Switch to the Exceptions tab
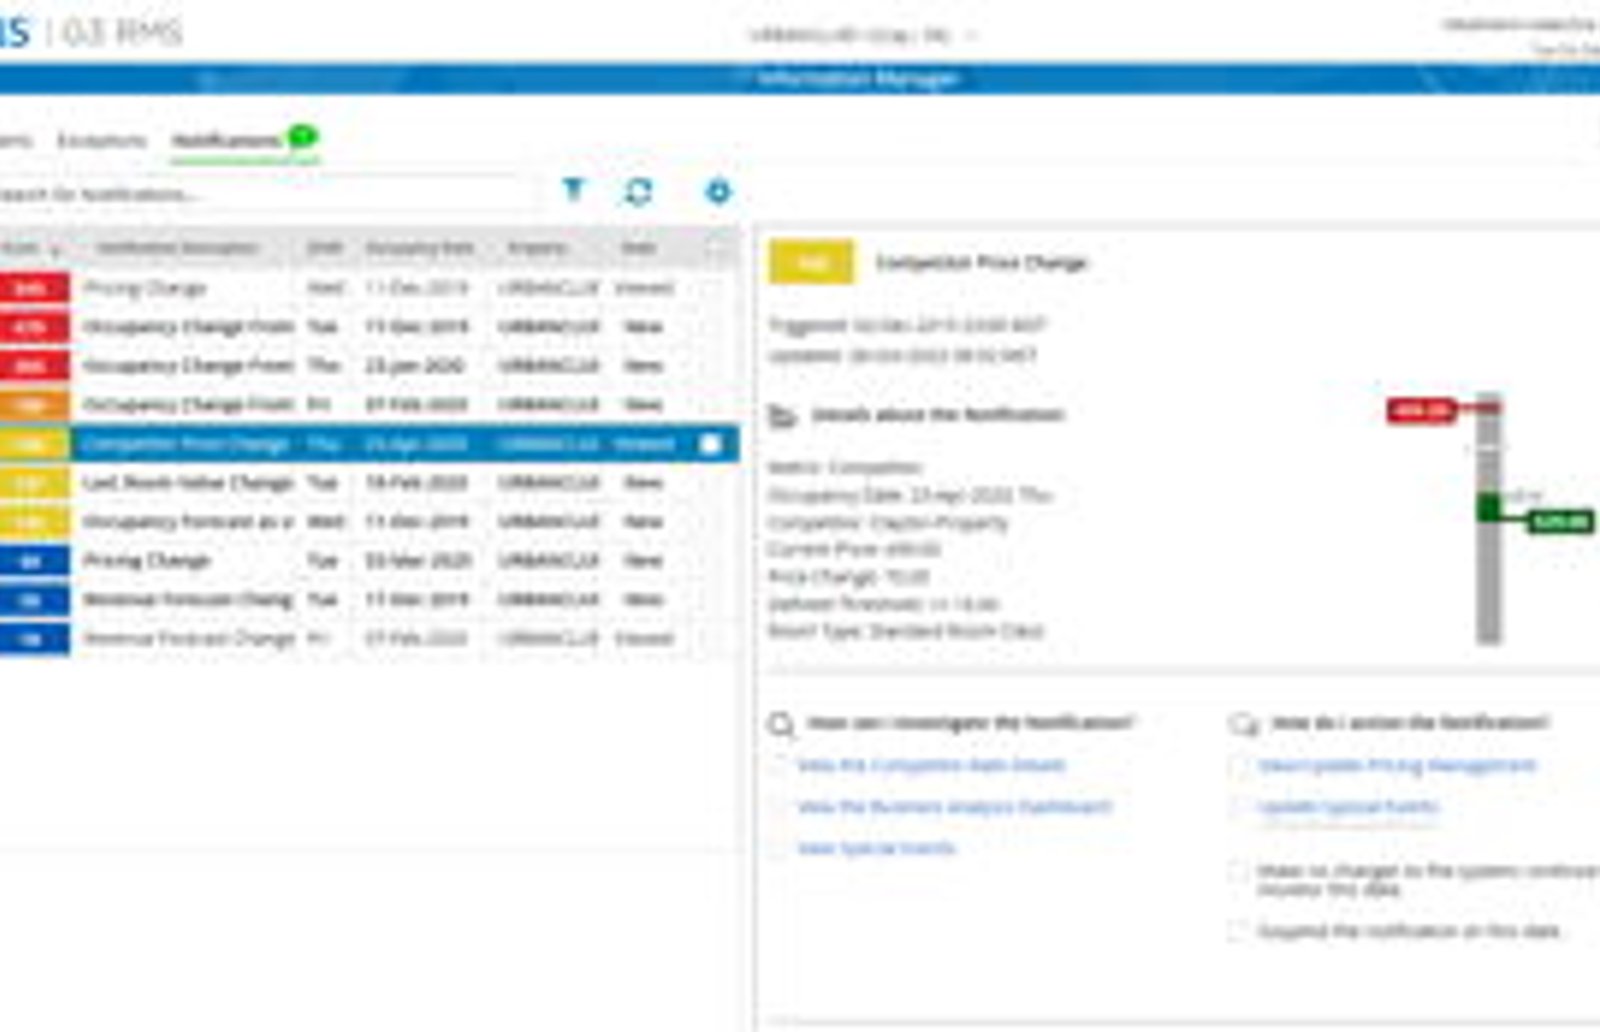The height and width of the screenshot is (1032, 1600). [x=102, y=141]
